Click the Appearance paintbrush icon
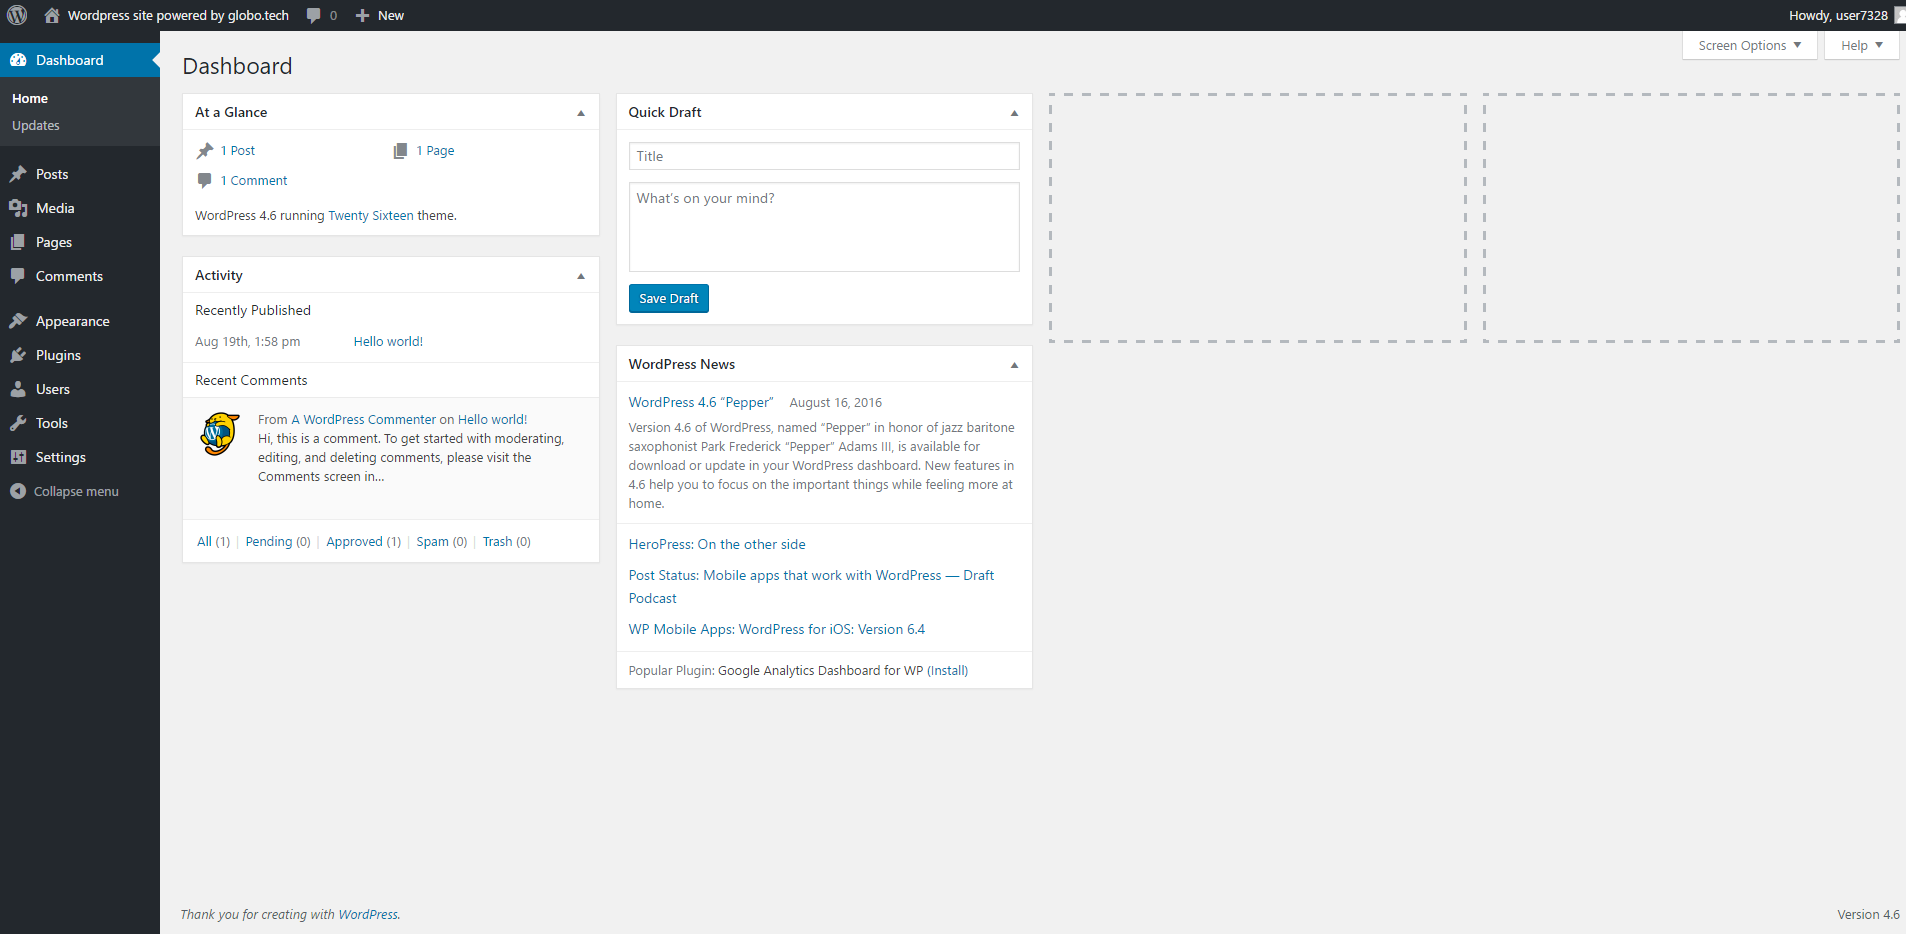 pyautogui.click(x=18, y=321)
